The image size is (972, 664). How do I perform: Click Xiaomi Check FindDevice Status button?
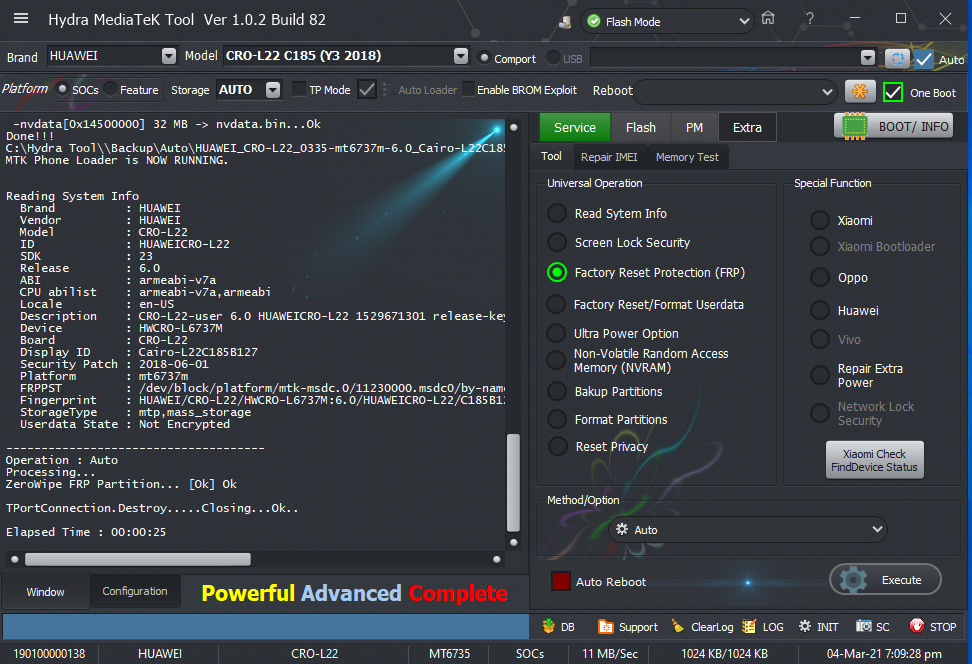[x=874, y=460]
